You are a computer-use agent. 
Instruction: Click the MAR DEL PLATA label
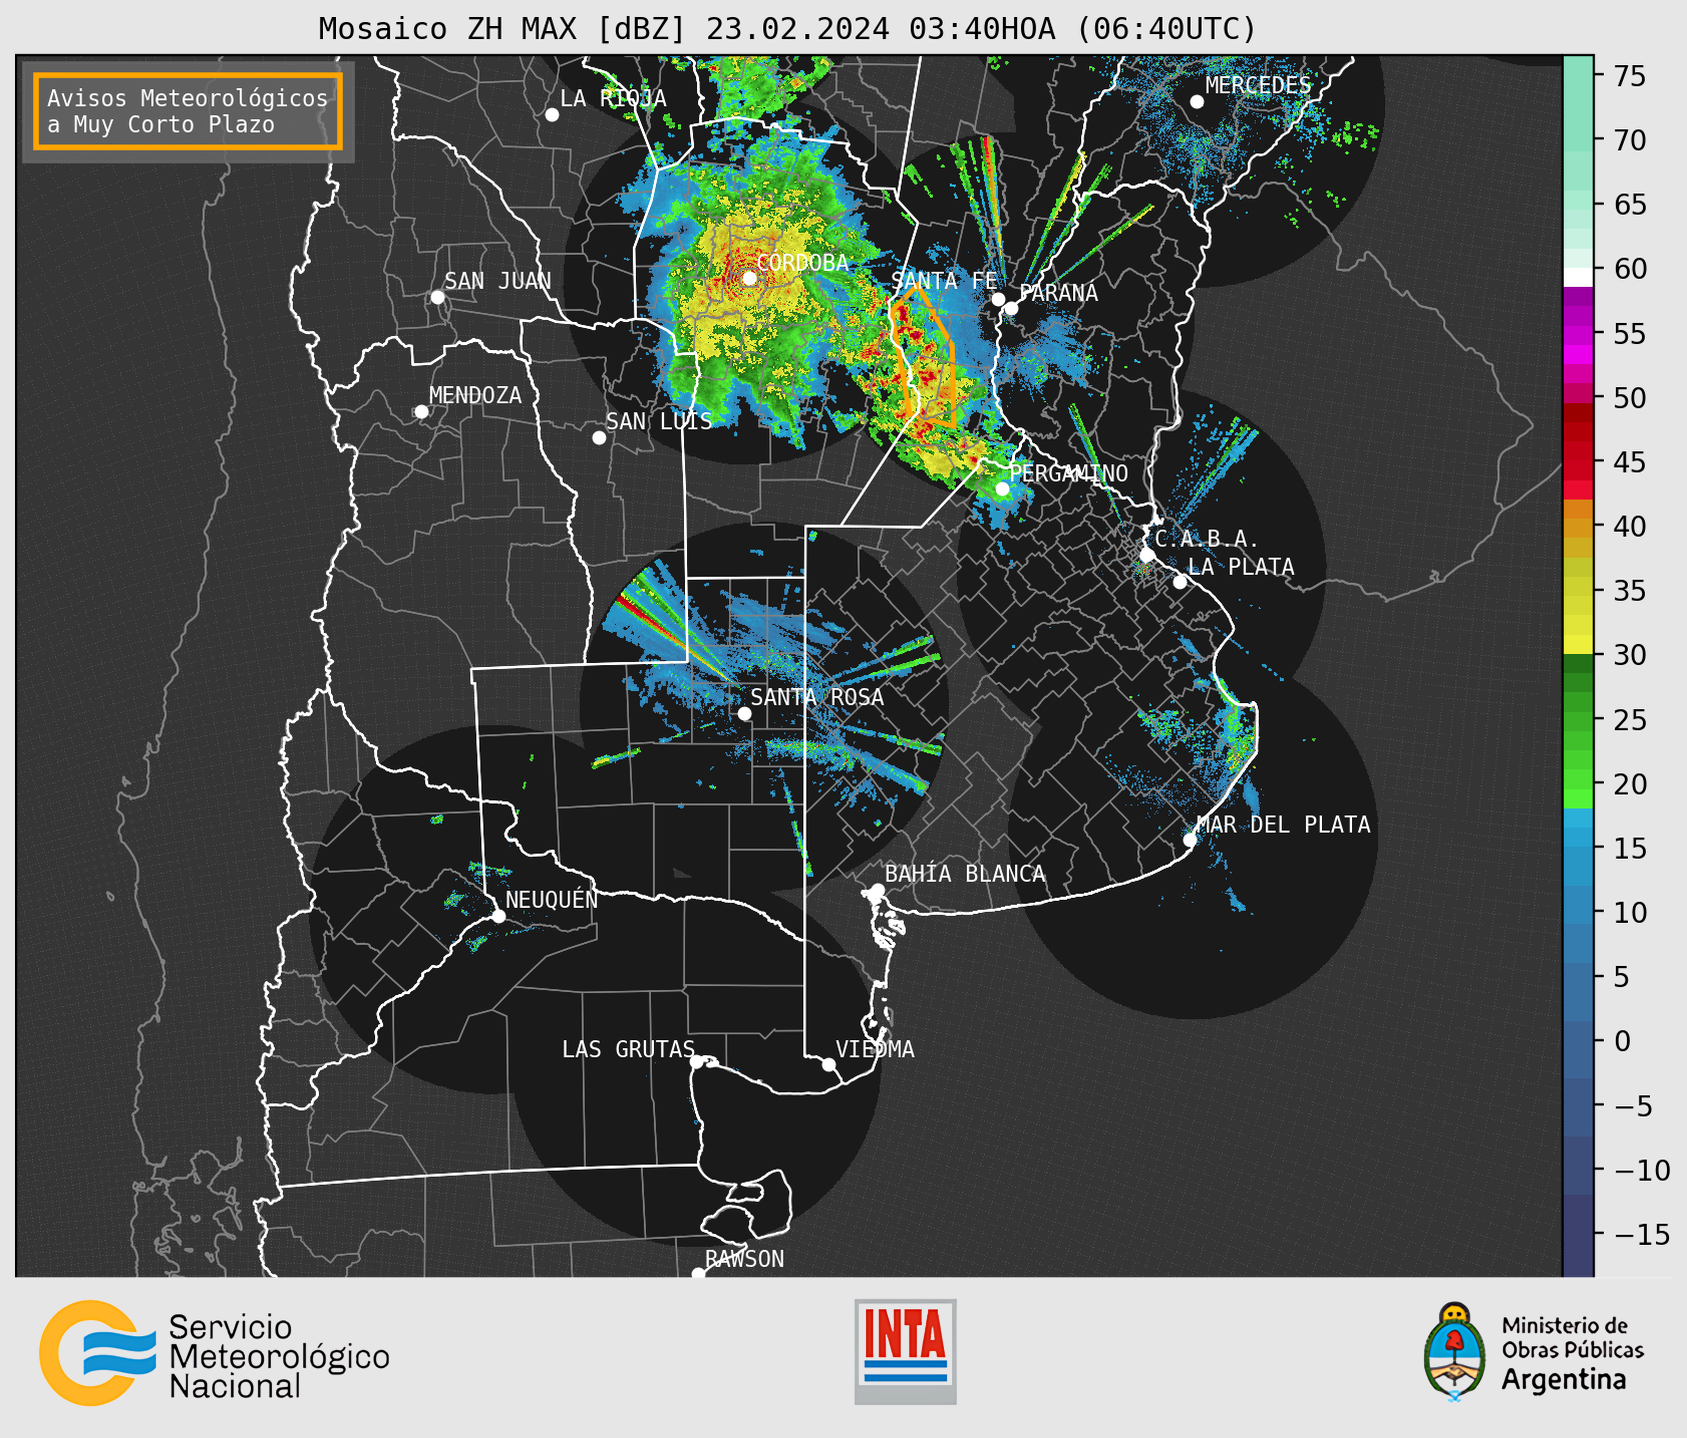[x=1284, y=824]
